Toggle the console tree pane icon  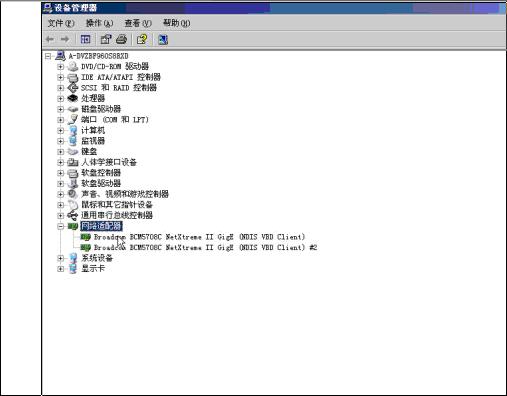click(x=85, y=39)
